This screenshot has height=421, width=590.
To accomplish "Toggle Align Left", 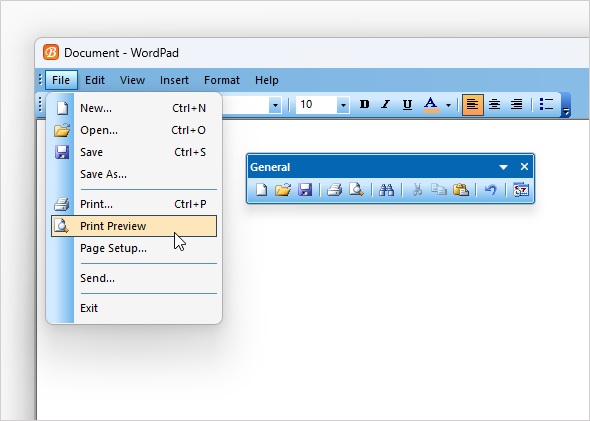I will pyautogui.click(x=473, y=104).
